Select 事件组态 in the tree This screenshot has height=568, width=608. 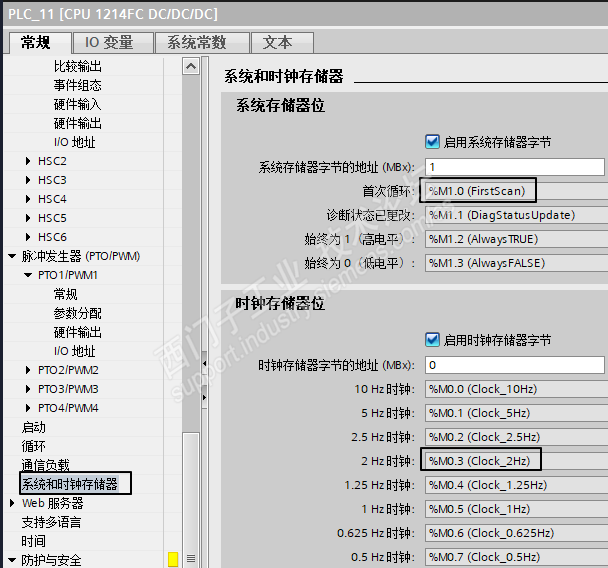[x=78, y=85]
